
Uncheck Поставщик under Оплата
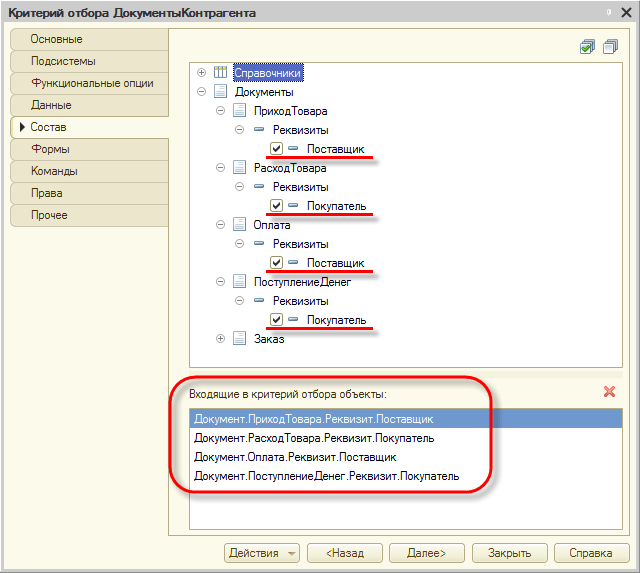click(276, 262)
